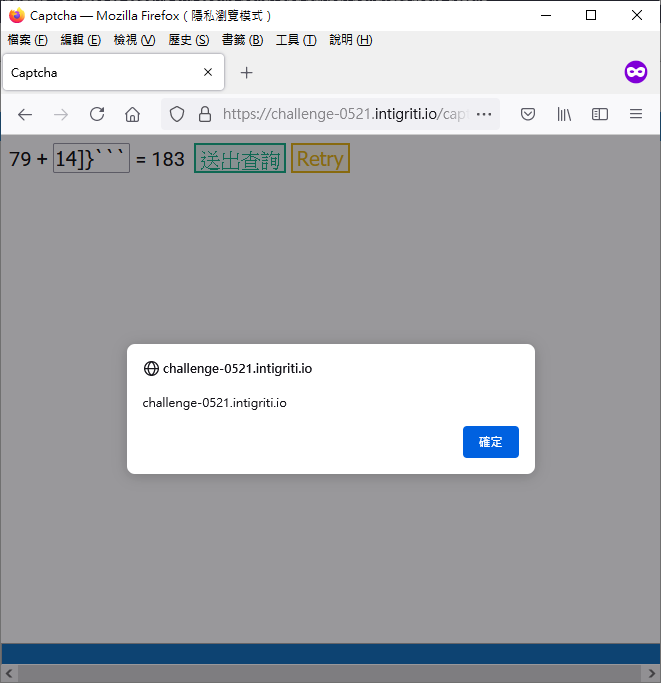Click the 送出查詢 submit button
This screenshot has height=683, width=661.
tap(240, 158)
